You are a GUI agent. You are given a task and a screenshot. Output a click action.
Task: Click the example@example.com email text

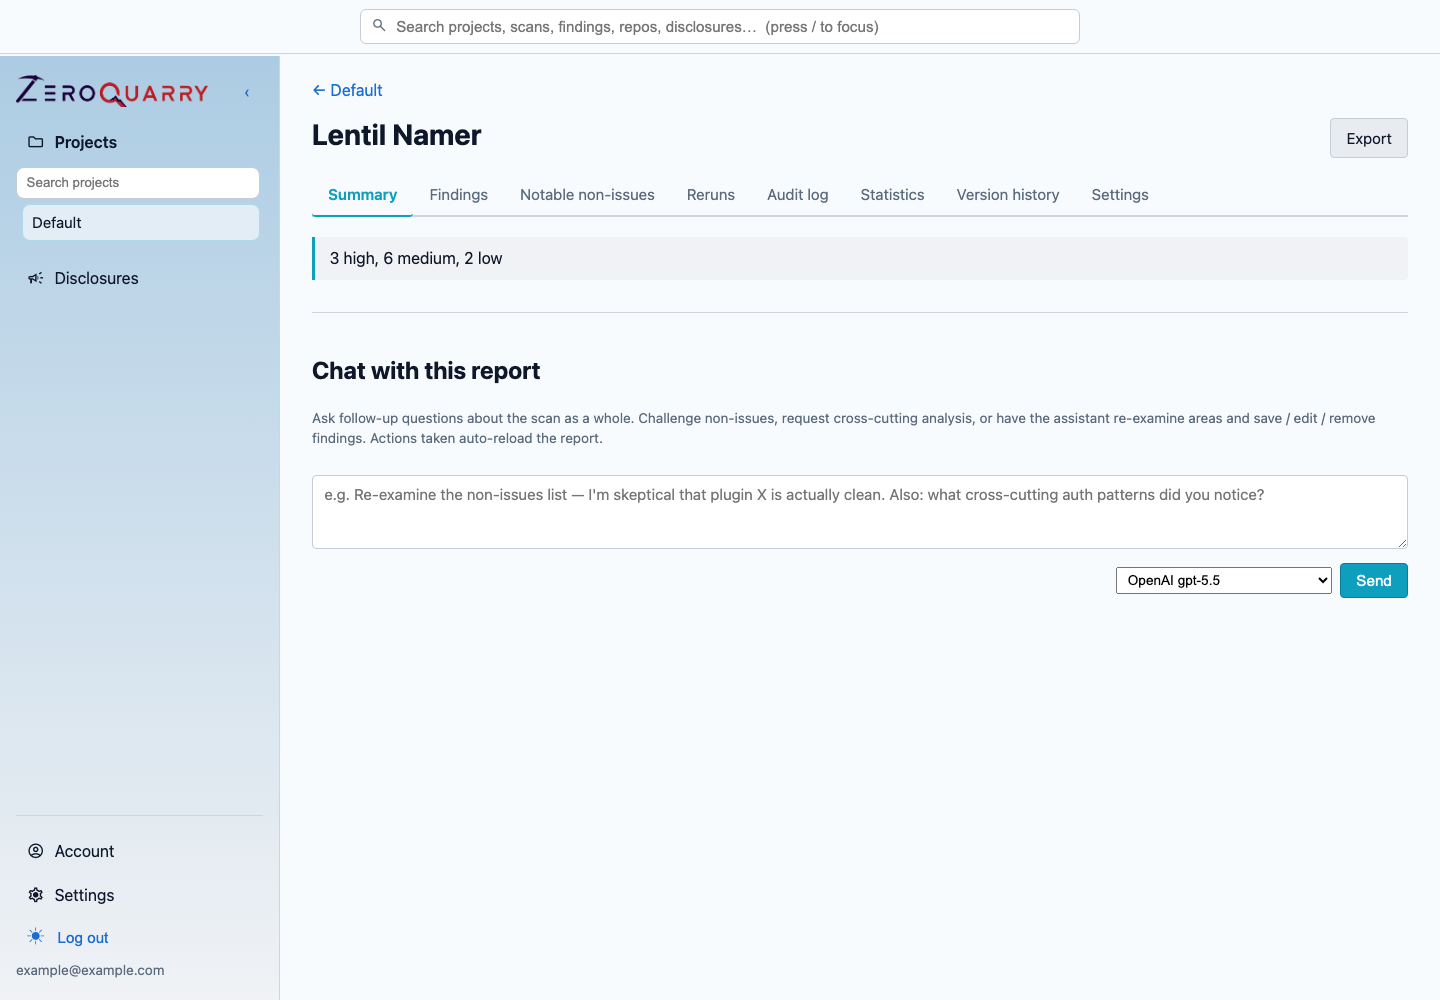(x=90, y=970)
